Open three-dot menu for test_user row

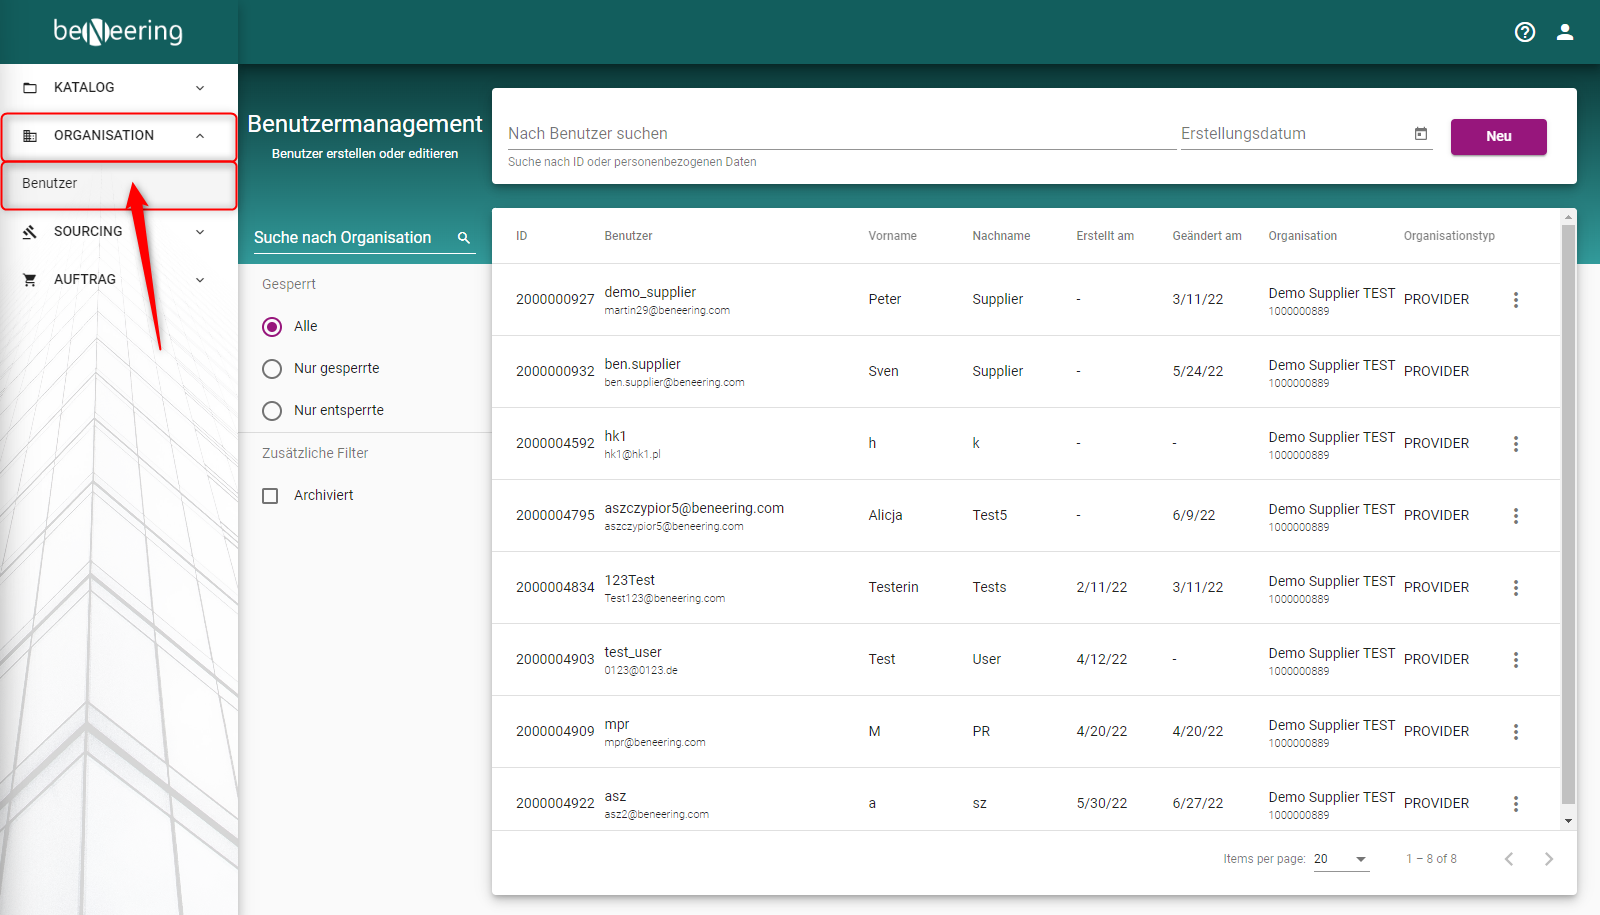1515,660
